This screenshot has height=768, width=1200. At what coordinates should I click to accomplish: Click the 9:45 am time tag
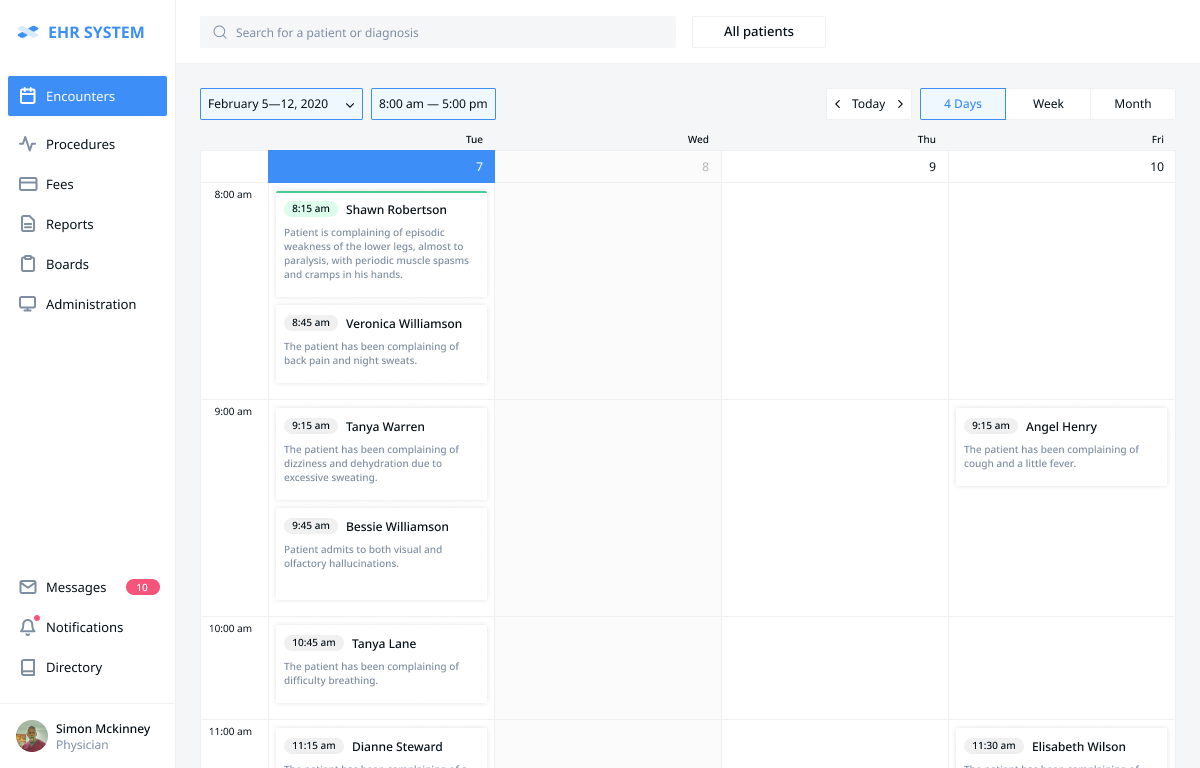point(310,526)
